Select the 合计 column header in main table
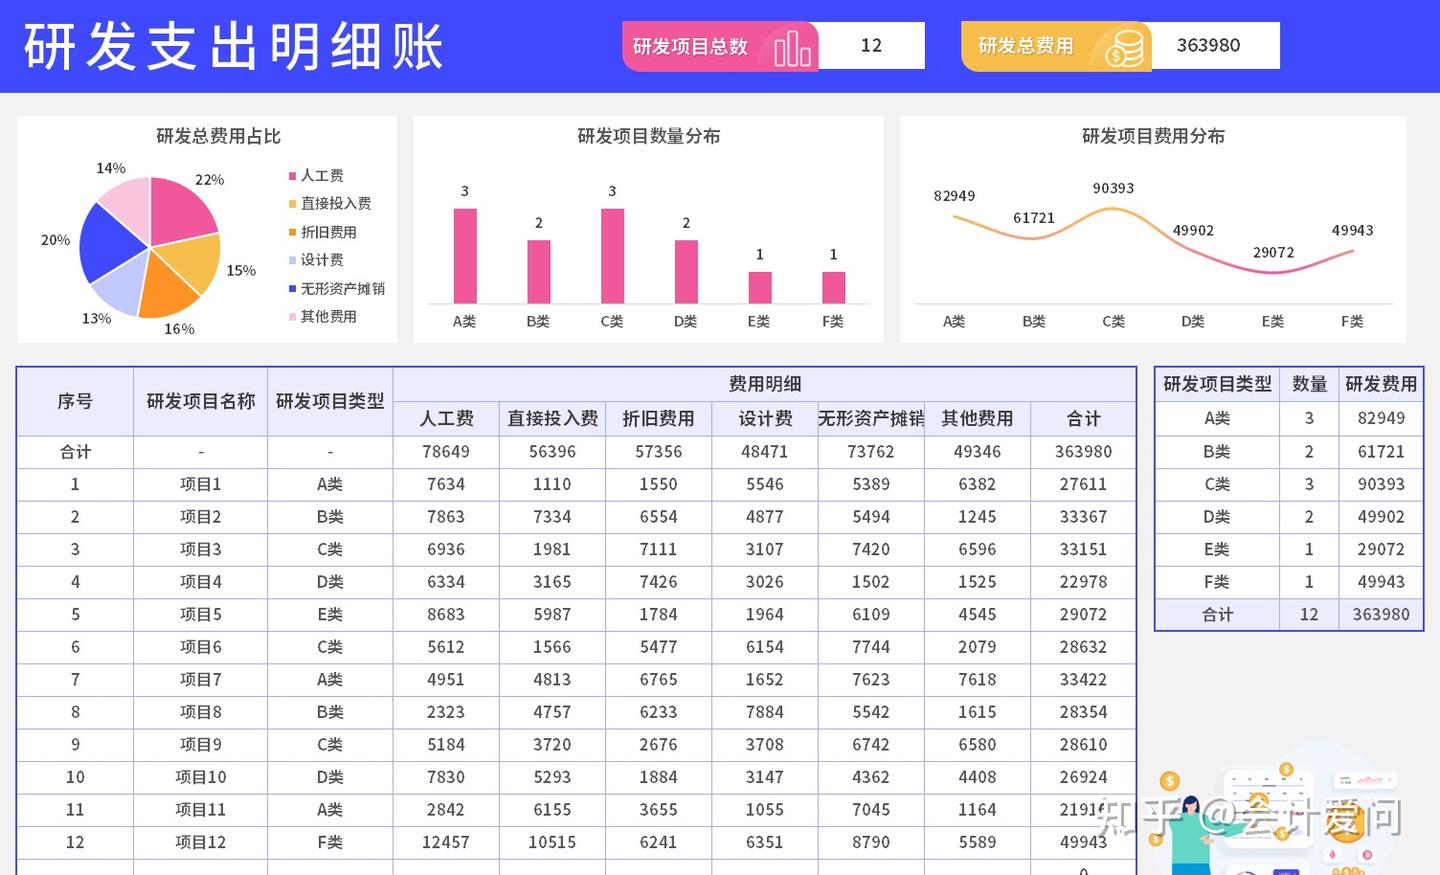 tap(1083, 419)
